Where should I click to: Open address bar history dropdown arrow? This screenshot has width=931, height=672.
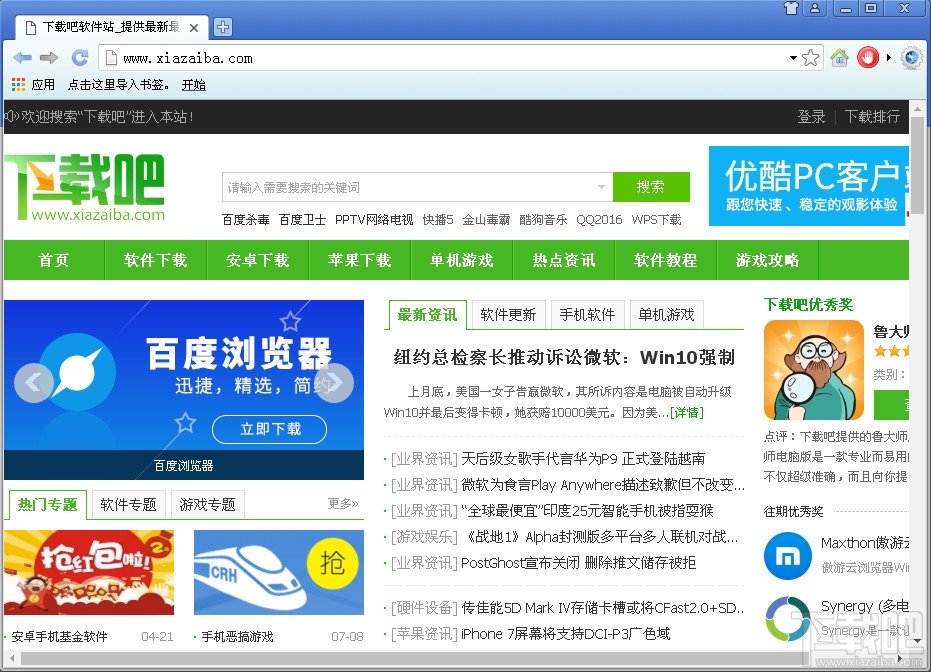(793, 58)
